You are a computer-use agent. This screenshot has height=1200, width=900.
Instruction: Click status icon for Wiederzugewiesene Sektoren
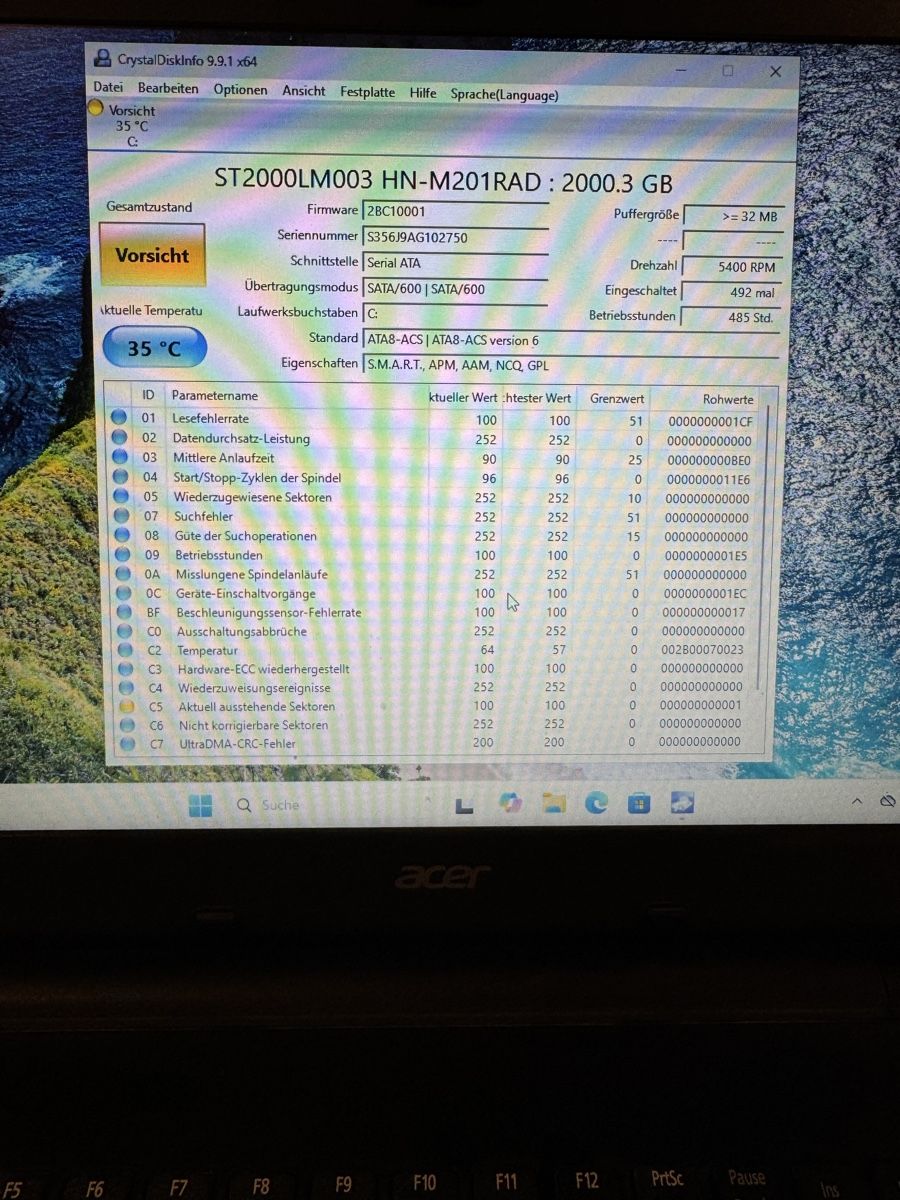[x=120, y=496]
